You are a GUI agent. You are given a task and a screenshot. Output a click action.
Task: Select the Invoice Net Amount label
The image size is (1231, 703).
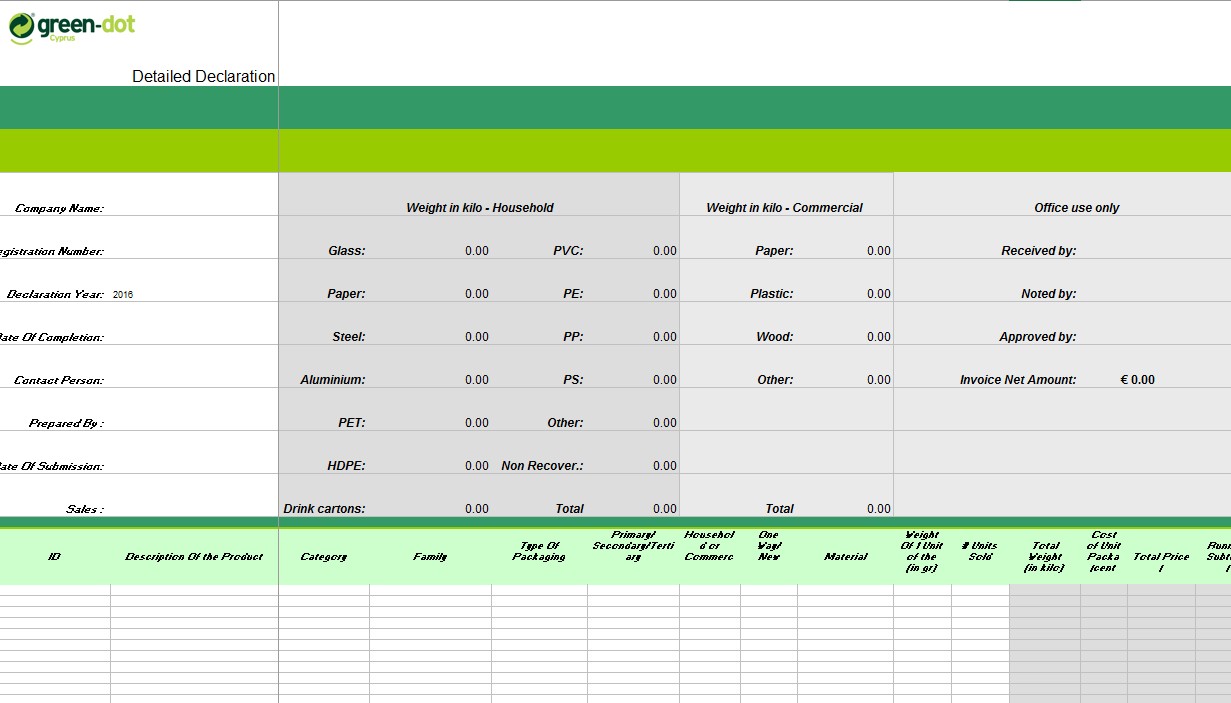coord(1018,380)
